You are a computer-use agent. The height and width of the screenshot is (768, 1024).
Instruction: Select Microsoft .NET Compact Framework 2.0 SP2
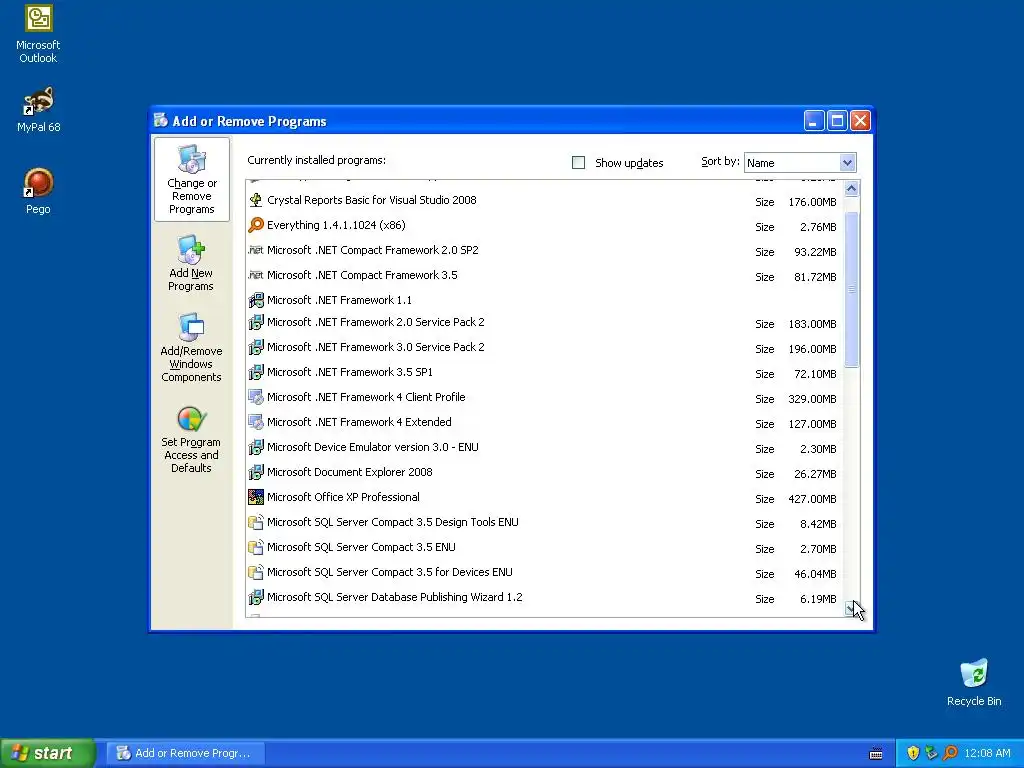point(545,250)
